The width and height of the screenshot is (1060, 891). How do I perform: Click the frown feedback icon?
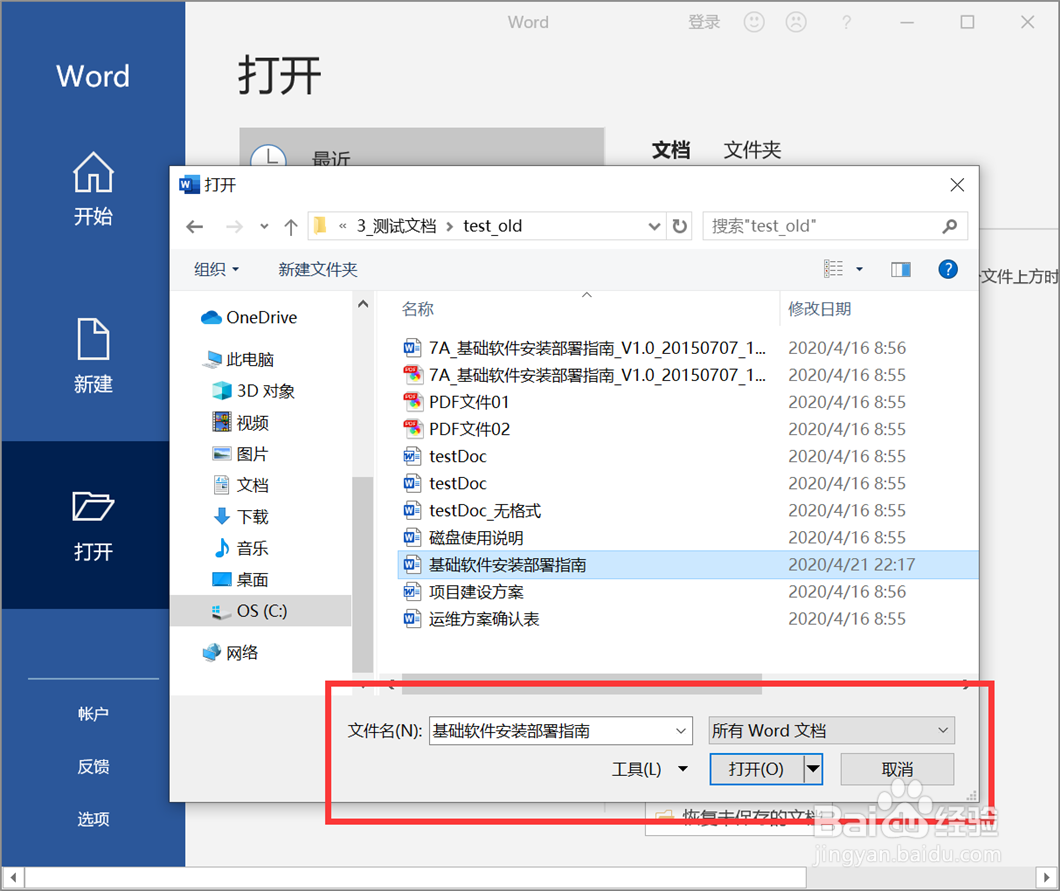pyautogui.click(x=796, y=22)
